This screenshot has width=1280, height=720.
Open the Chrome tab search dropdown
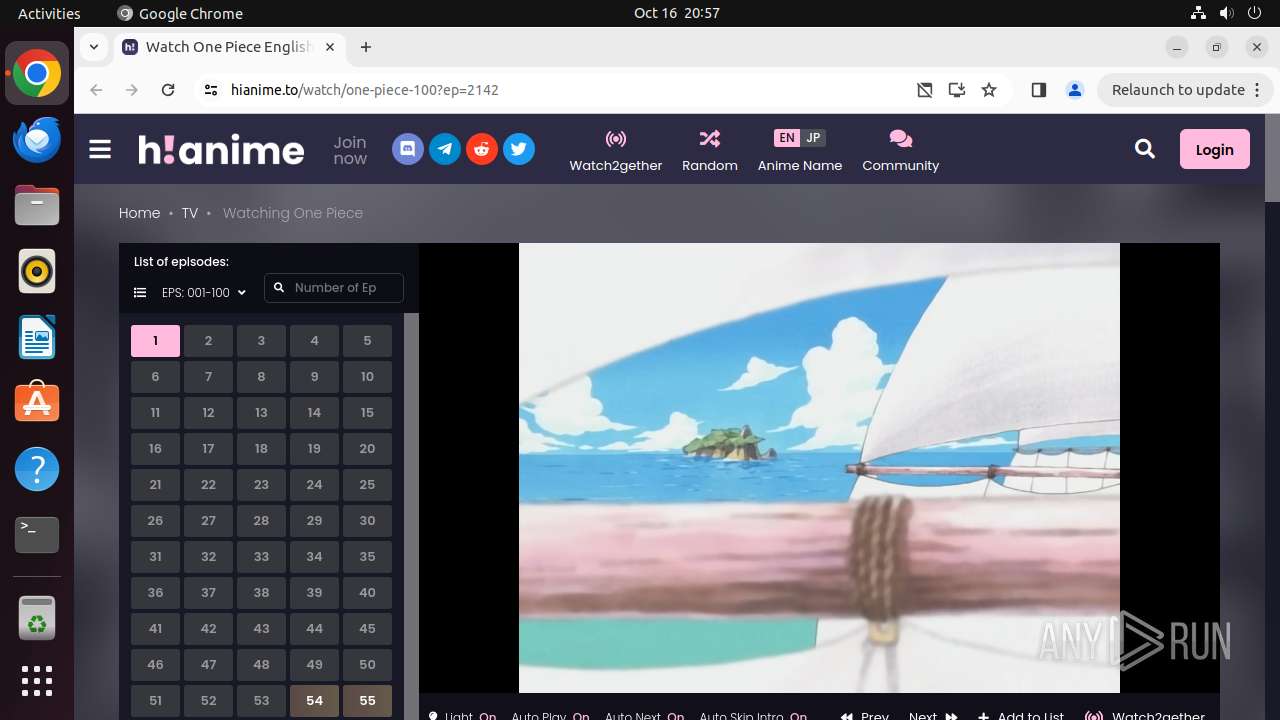point(94,47)
